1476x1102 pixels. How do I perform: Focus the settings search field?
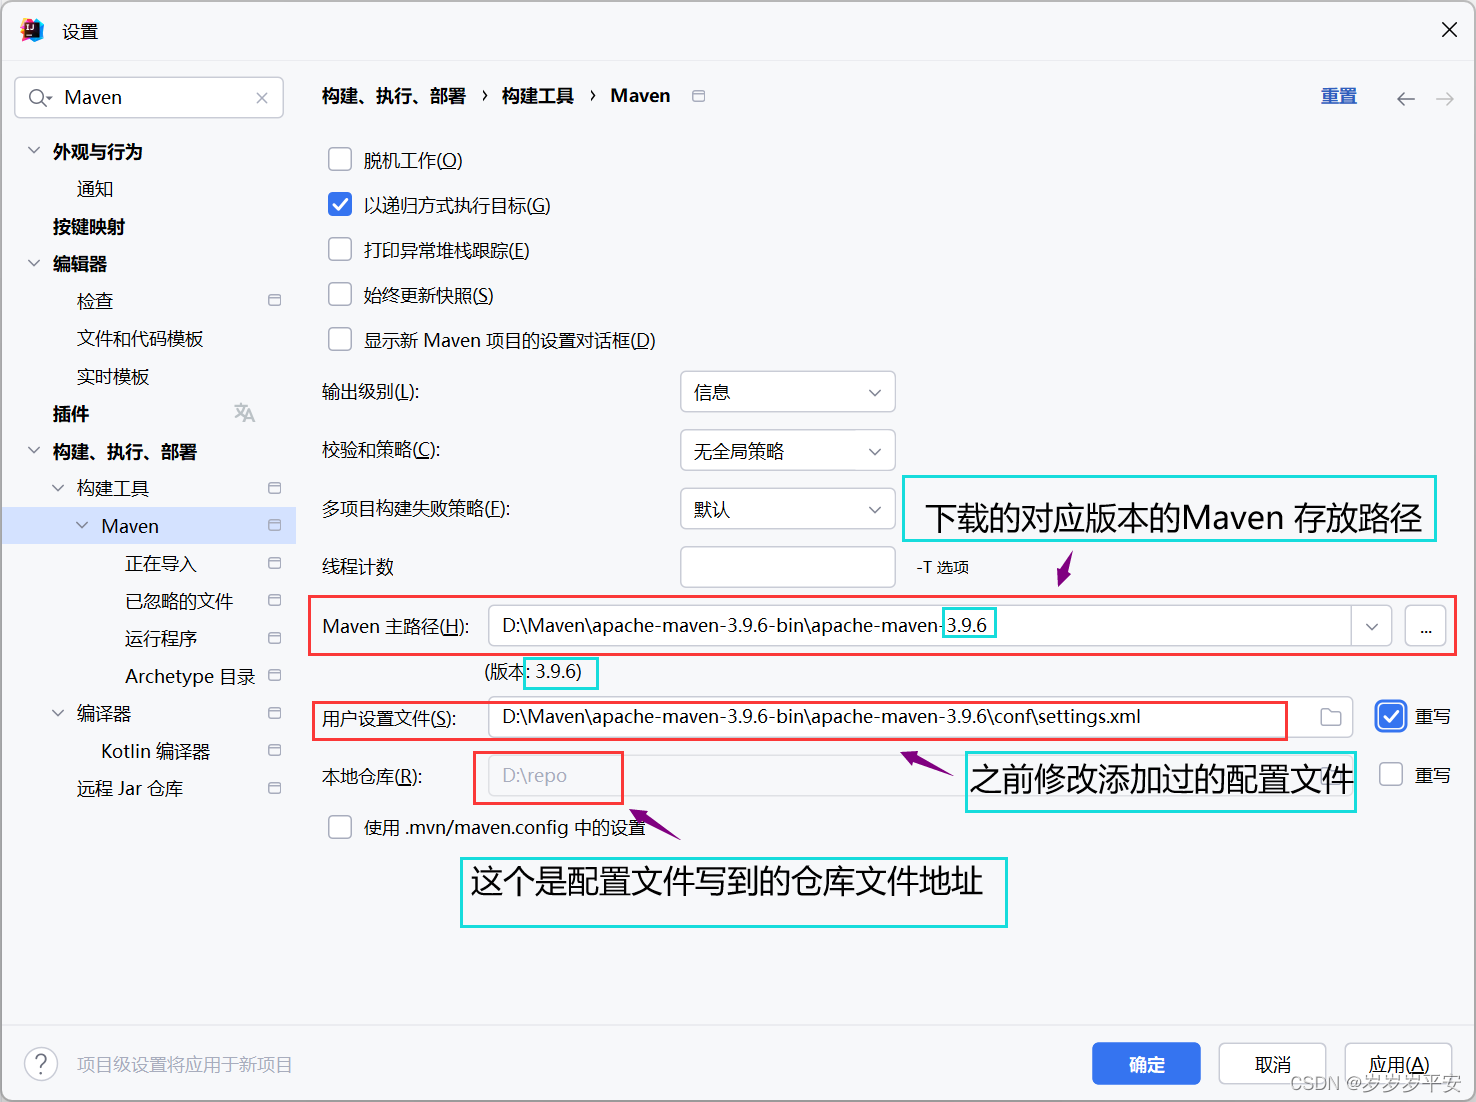pyautogui.click(x=149, y=98)
